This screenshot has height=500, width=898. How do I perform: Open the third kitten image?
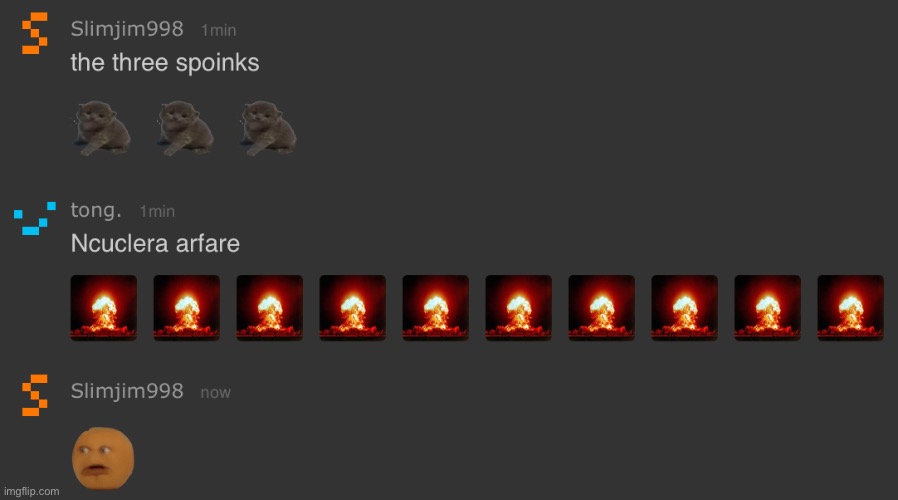point(269,128)
